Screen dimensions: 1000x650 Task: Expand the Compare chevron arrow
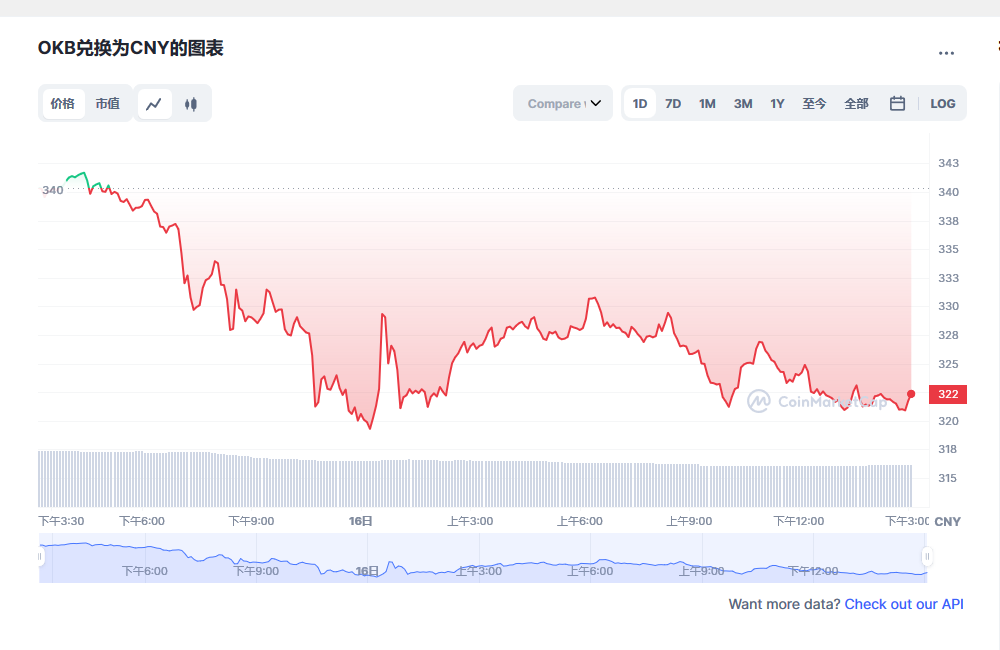[596, 103]
